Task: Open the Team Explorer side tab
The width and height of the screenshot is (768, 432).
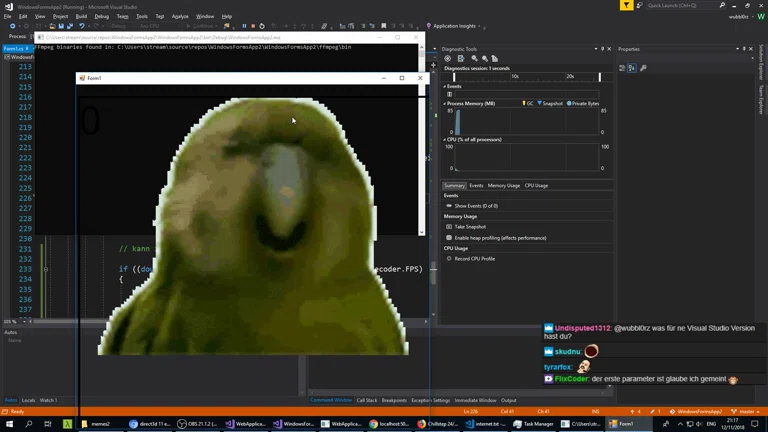Action: tap(761, 99)
